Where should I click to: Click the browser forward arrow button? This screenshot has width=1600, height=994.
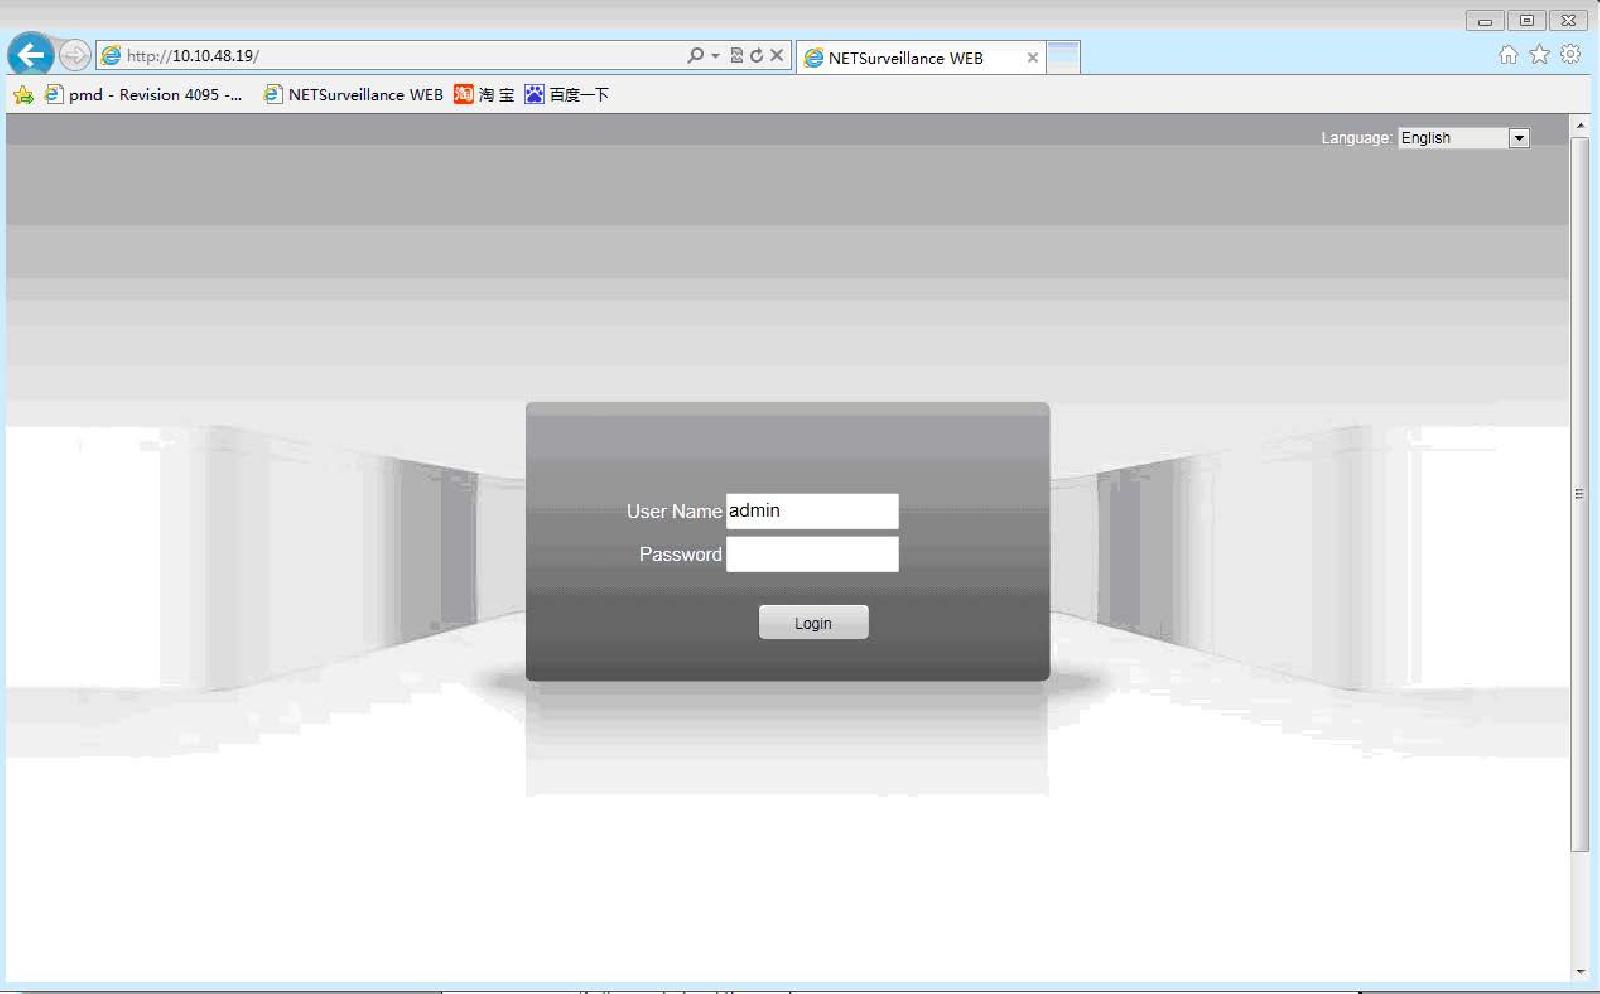click(75, 55)
